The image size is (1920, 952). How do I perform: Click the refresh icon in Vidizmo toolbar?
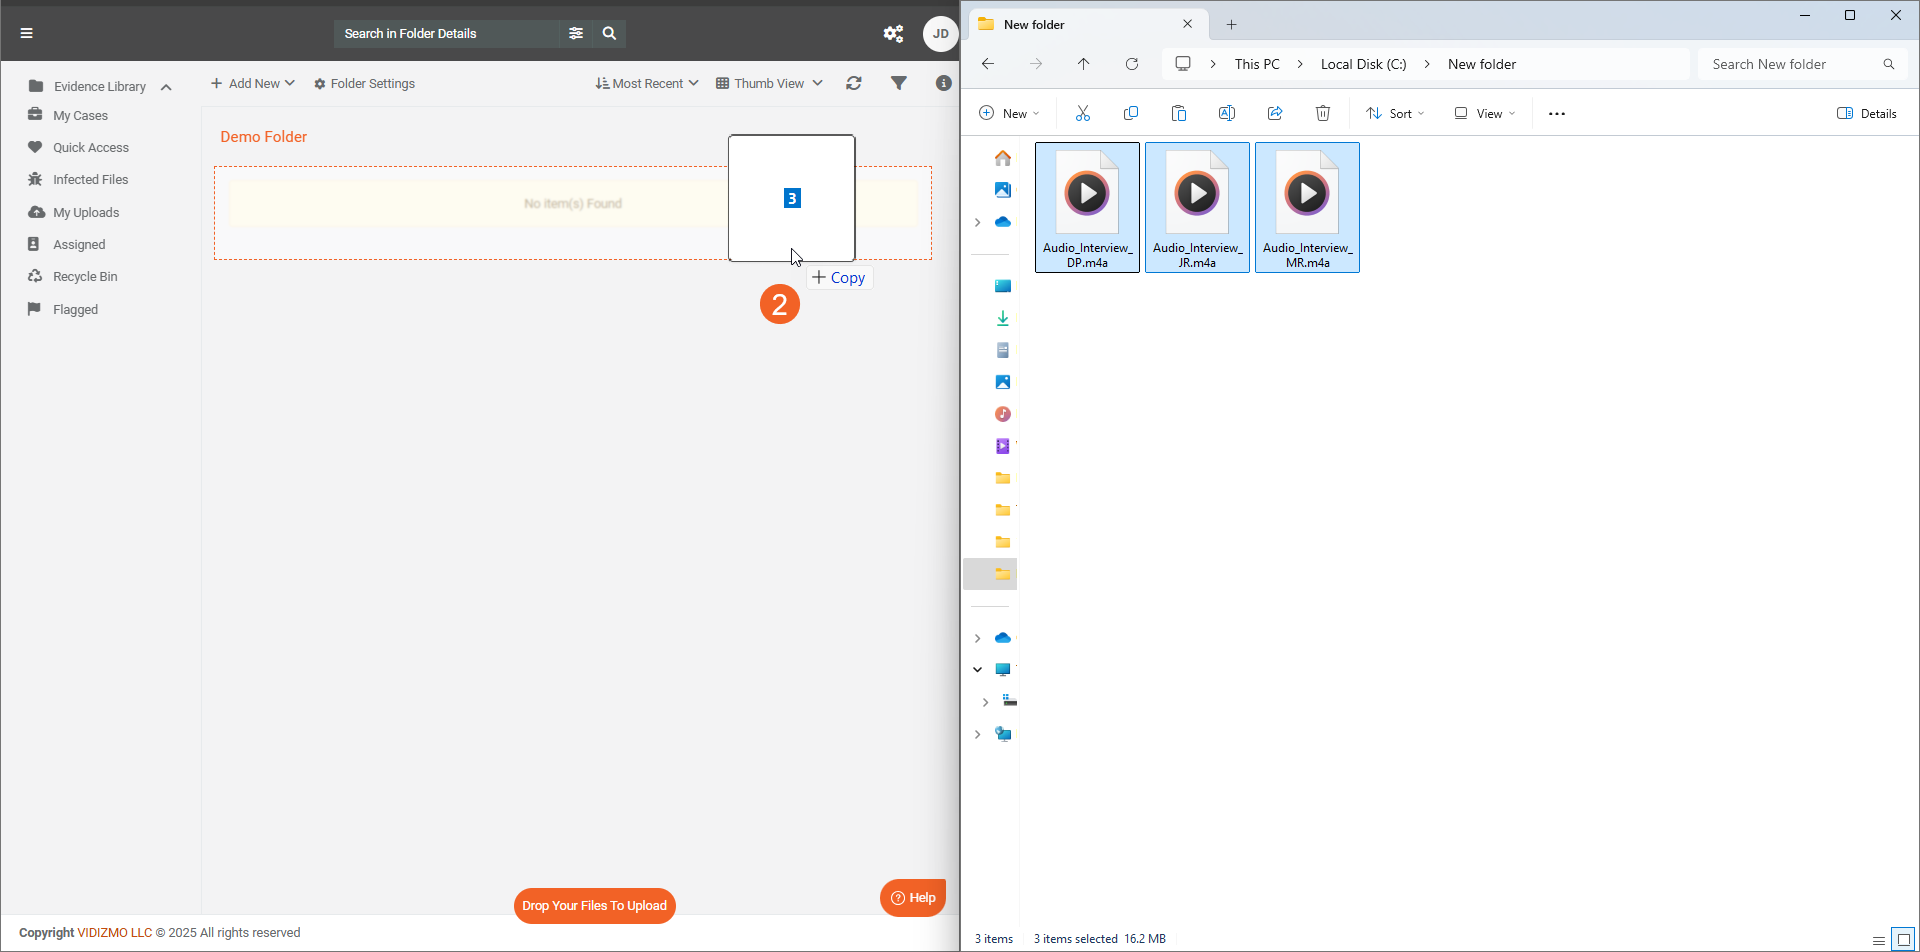pyautogui.click(x=853, y=84)
